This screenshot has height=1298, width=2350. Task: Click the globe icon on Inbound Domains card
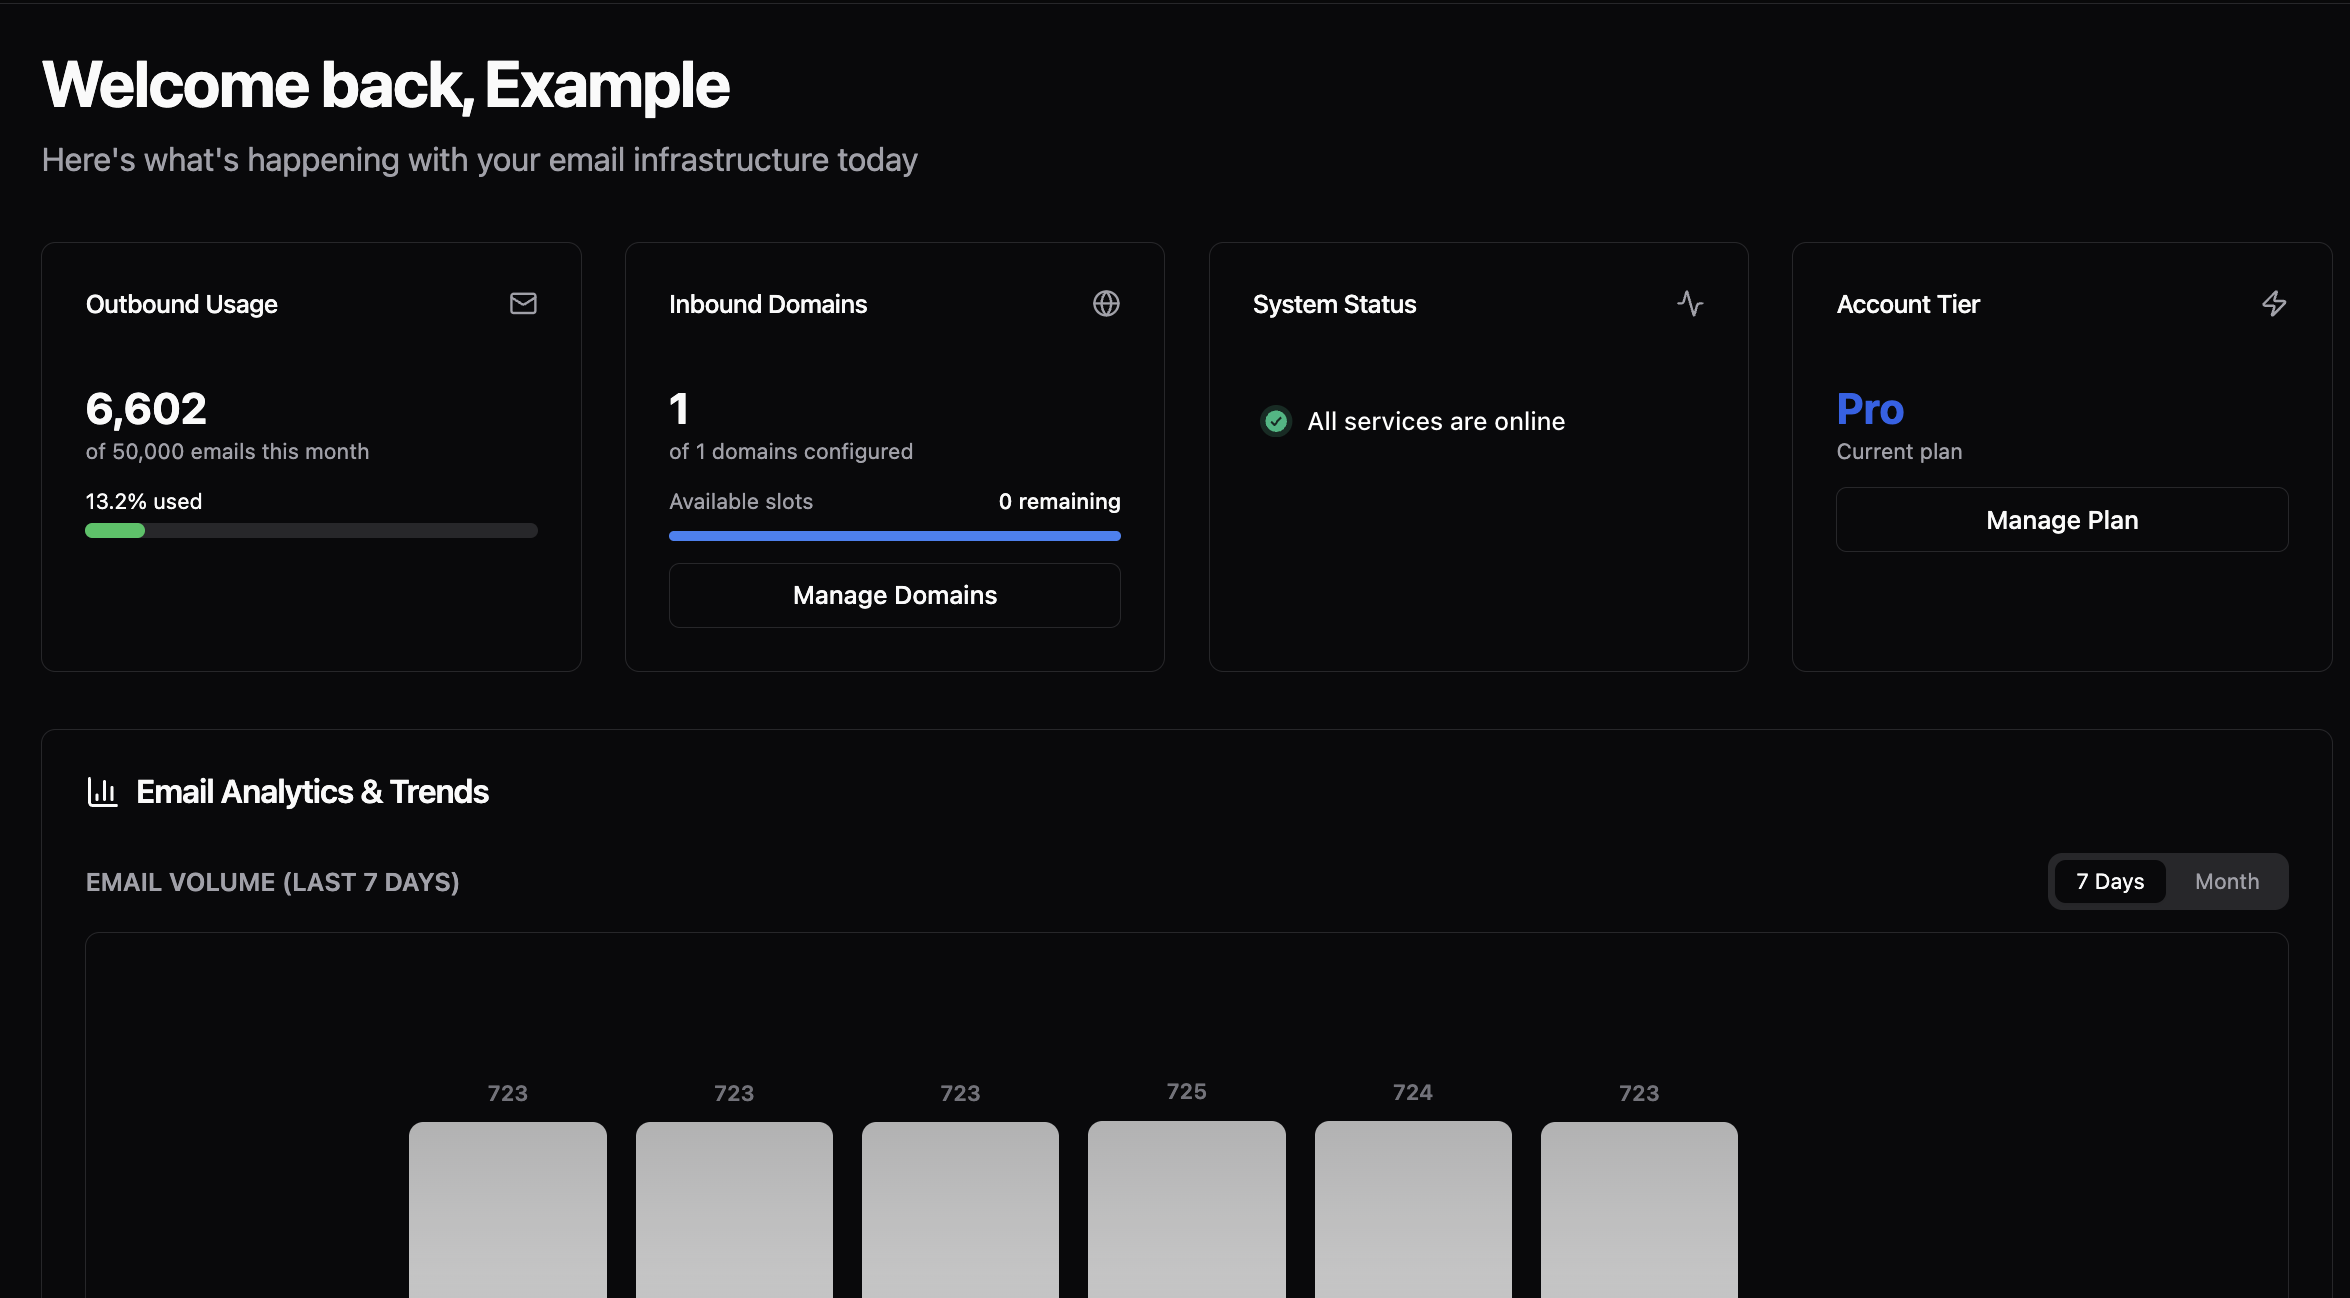coord(1107,303)
